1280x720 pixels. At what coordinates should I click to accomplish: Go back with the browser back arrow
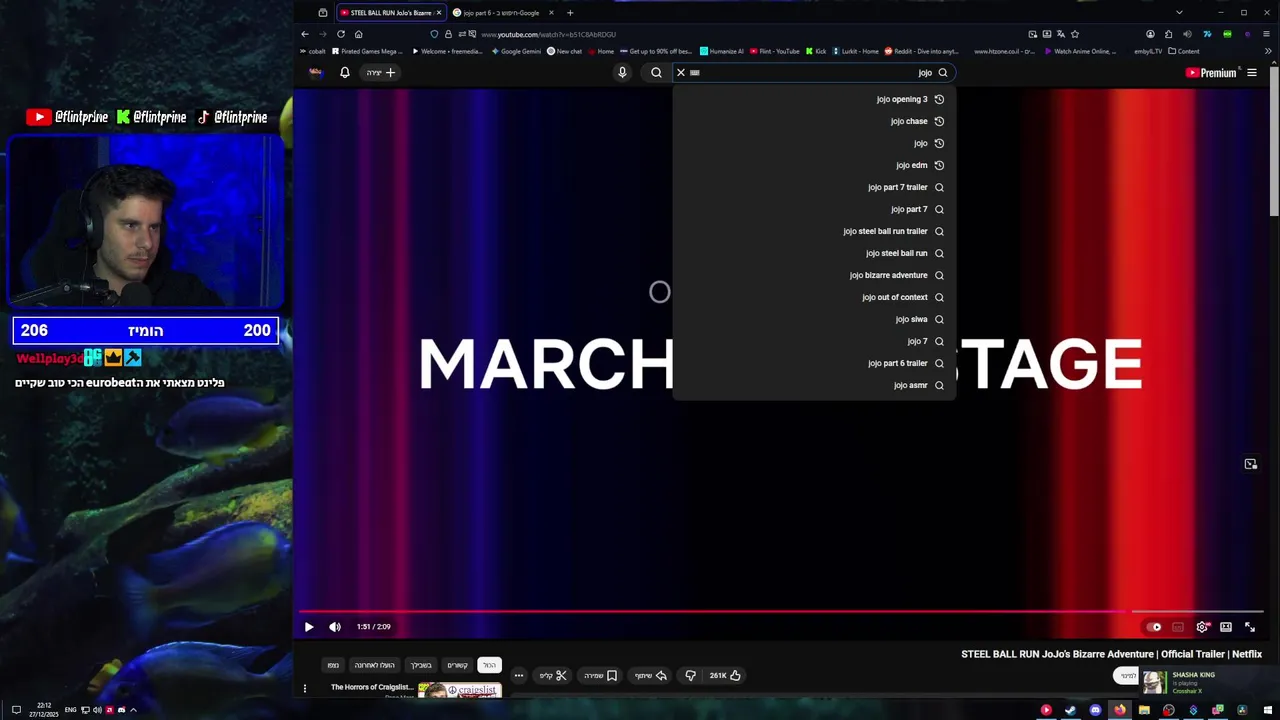[x=305, y=34]
